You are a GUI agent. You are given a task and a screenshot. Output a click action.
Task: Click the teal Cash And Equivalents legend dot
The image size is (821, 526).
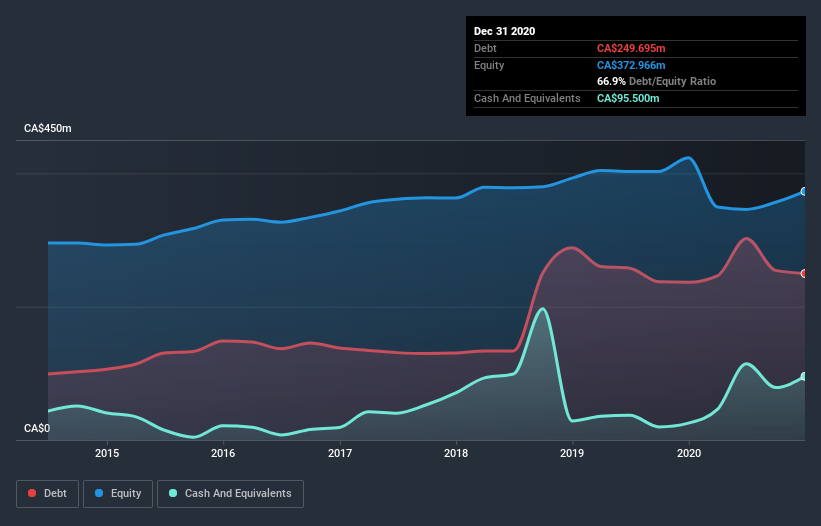click(x=173, y=493)
